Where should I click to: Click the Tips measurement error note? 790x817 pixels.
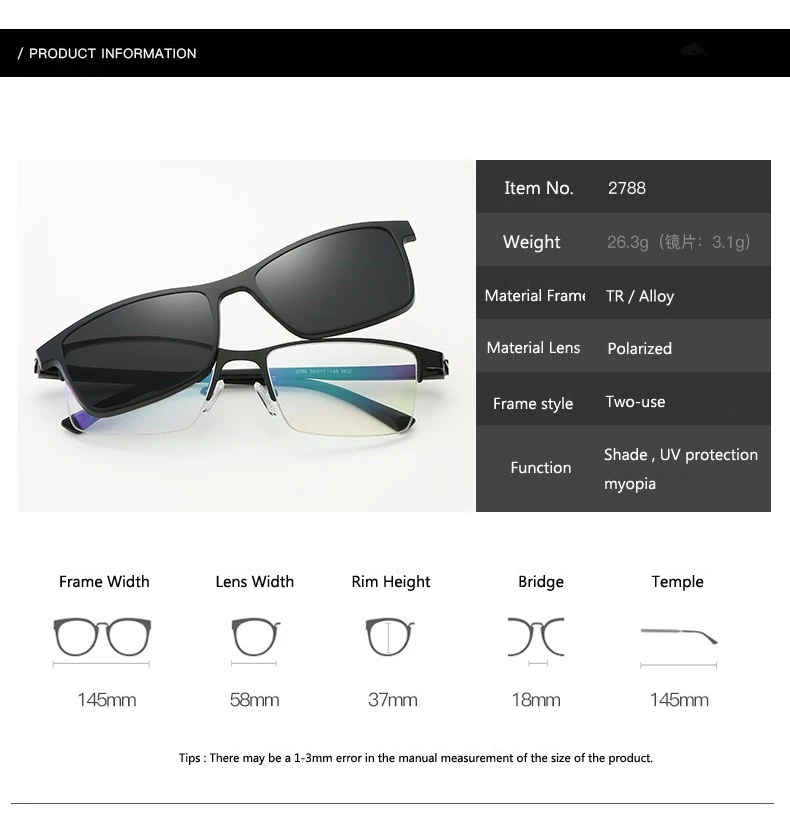tap(415, 758)
